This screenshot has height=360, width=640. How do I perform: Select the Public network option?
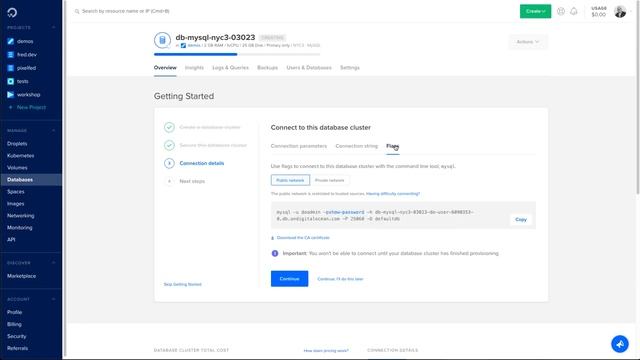pyautogui.click(x=290, y=180)
